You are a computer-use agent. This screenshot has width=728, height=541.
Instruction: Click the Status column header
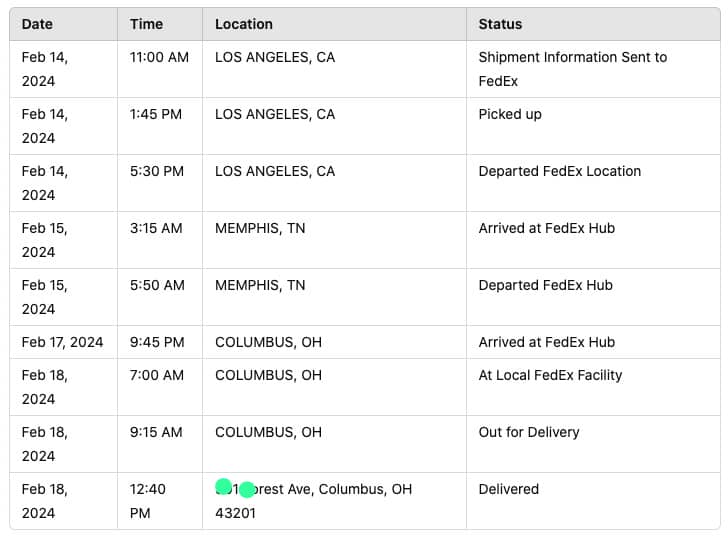click(x=500, y=24)
